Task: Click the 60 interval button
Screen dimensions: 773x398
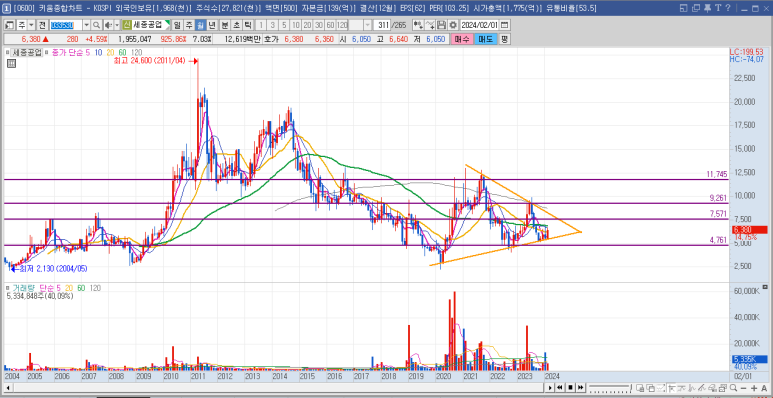Action: tap(330, 25)
